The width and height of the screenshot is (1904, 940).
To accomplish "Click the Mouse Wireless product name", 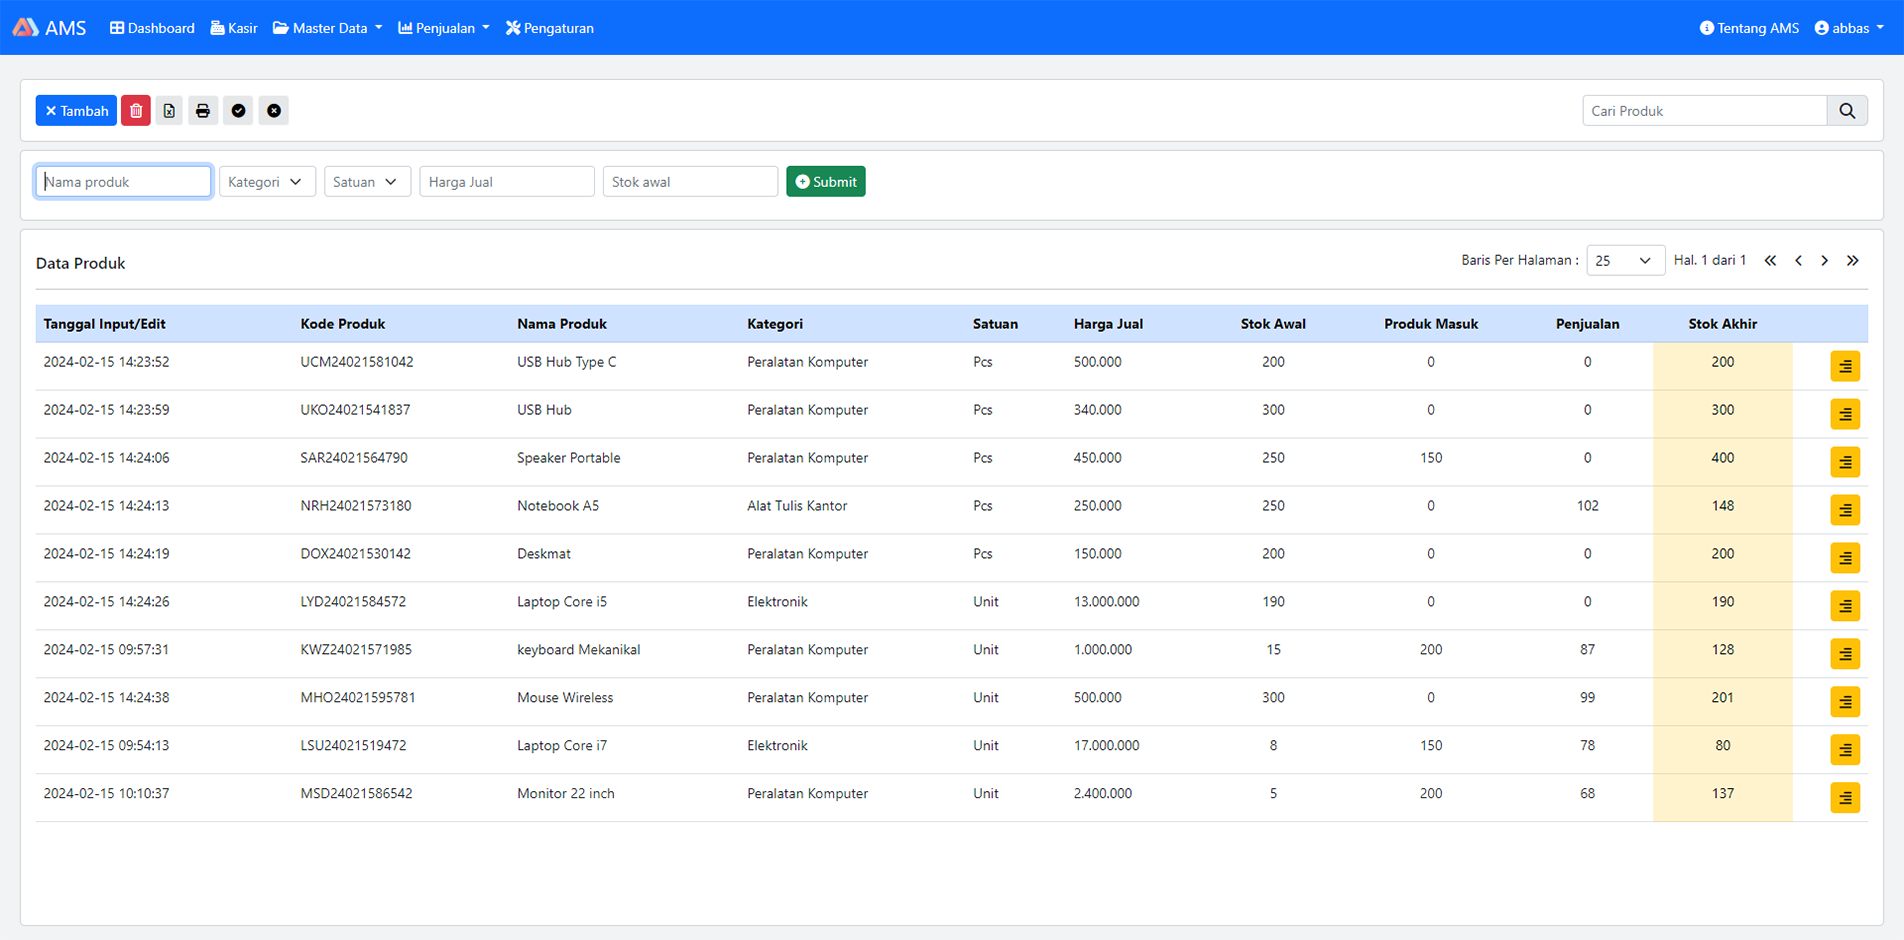I will coord(565,698).
